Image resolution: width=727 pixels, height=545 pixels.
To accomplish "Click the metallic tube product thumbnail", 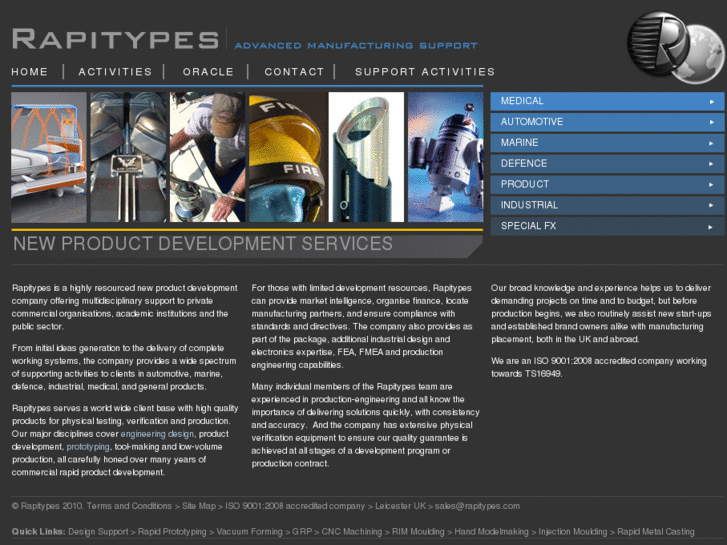I will pyautogui.click(x=366, y=157).
